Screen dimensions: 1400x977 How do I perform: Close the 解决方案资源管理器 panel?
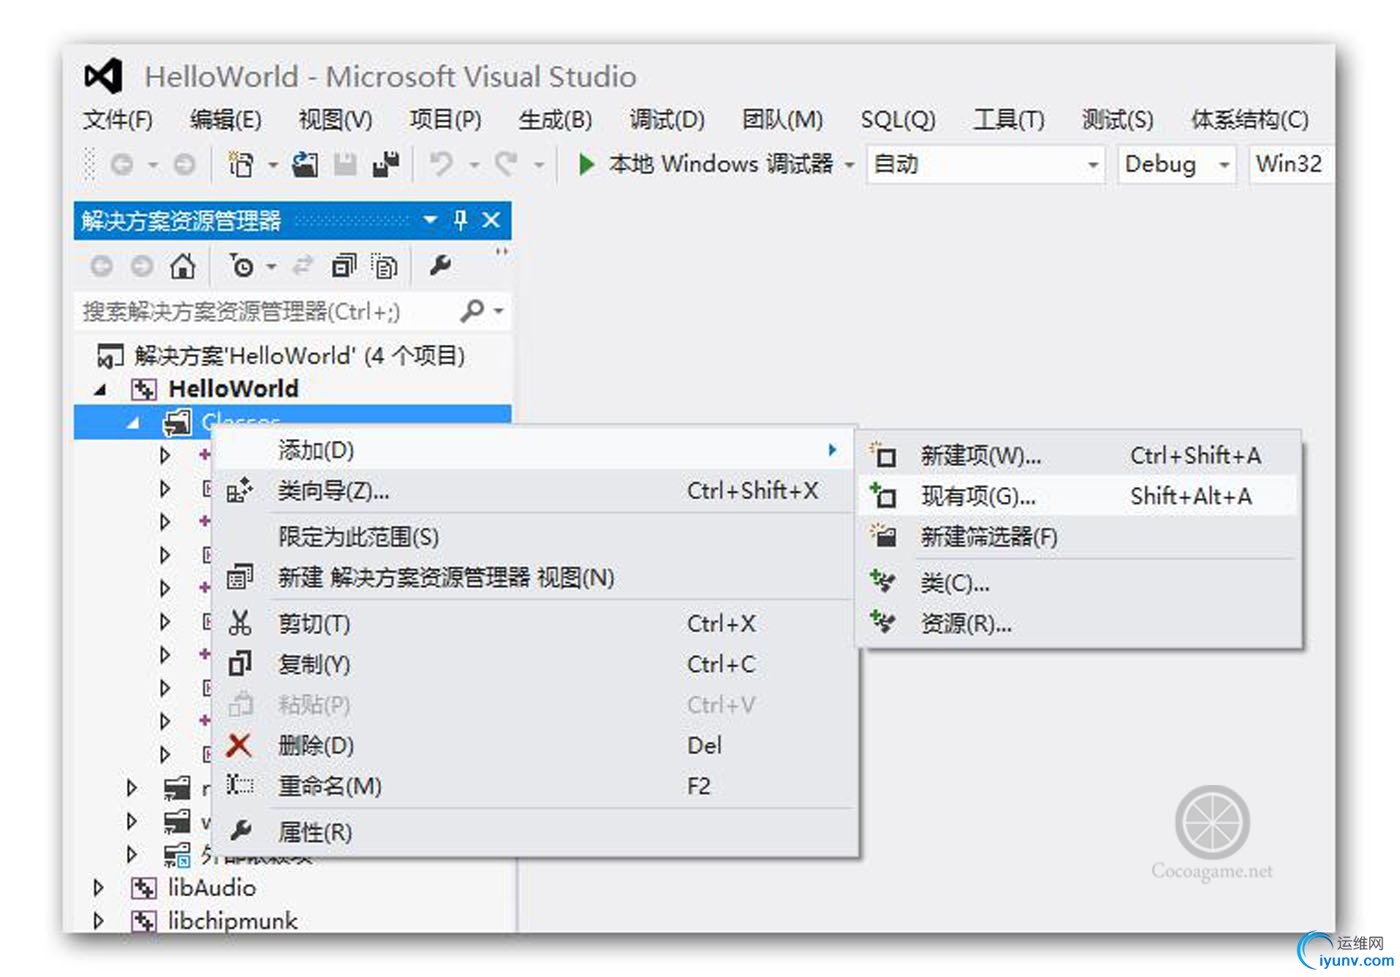click(491, 220)
